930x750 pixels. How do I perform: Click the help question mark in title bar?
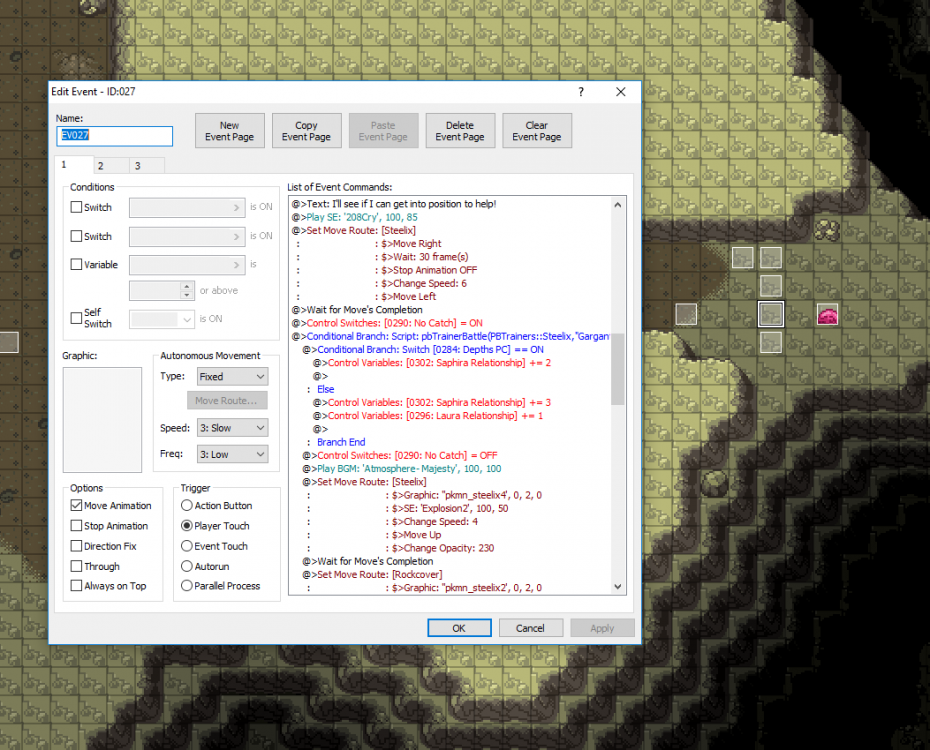[x=581, y=91]
